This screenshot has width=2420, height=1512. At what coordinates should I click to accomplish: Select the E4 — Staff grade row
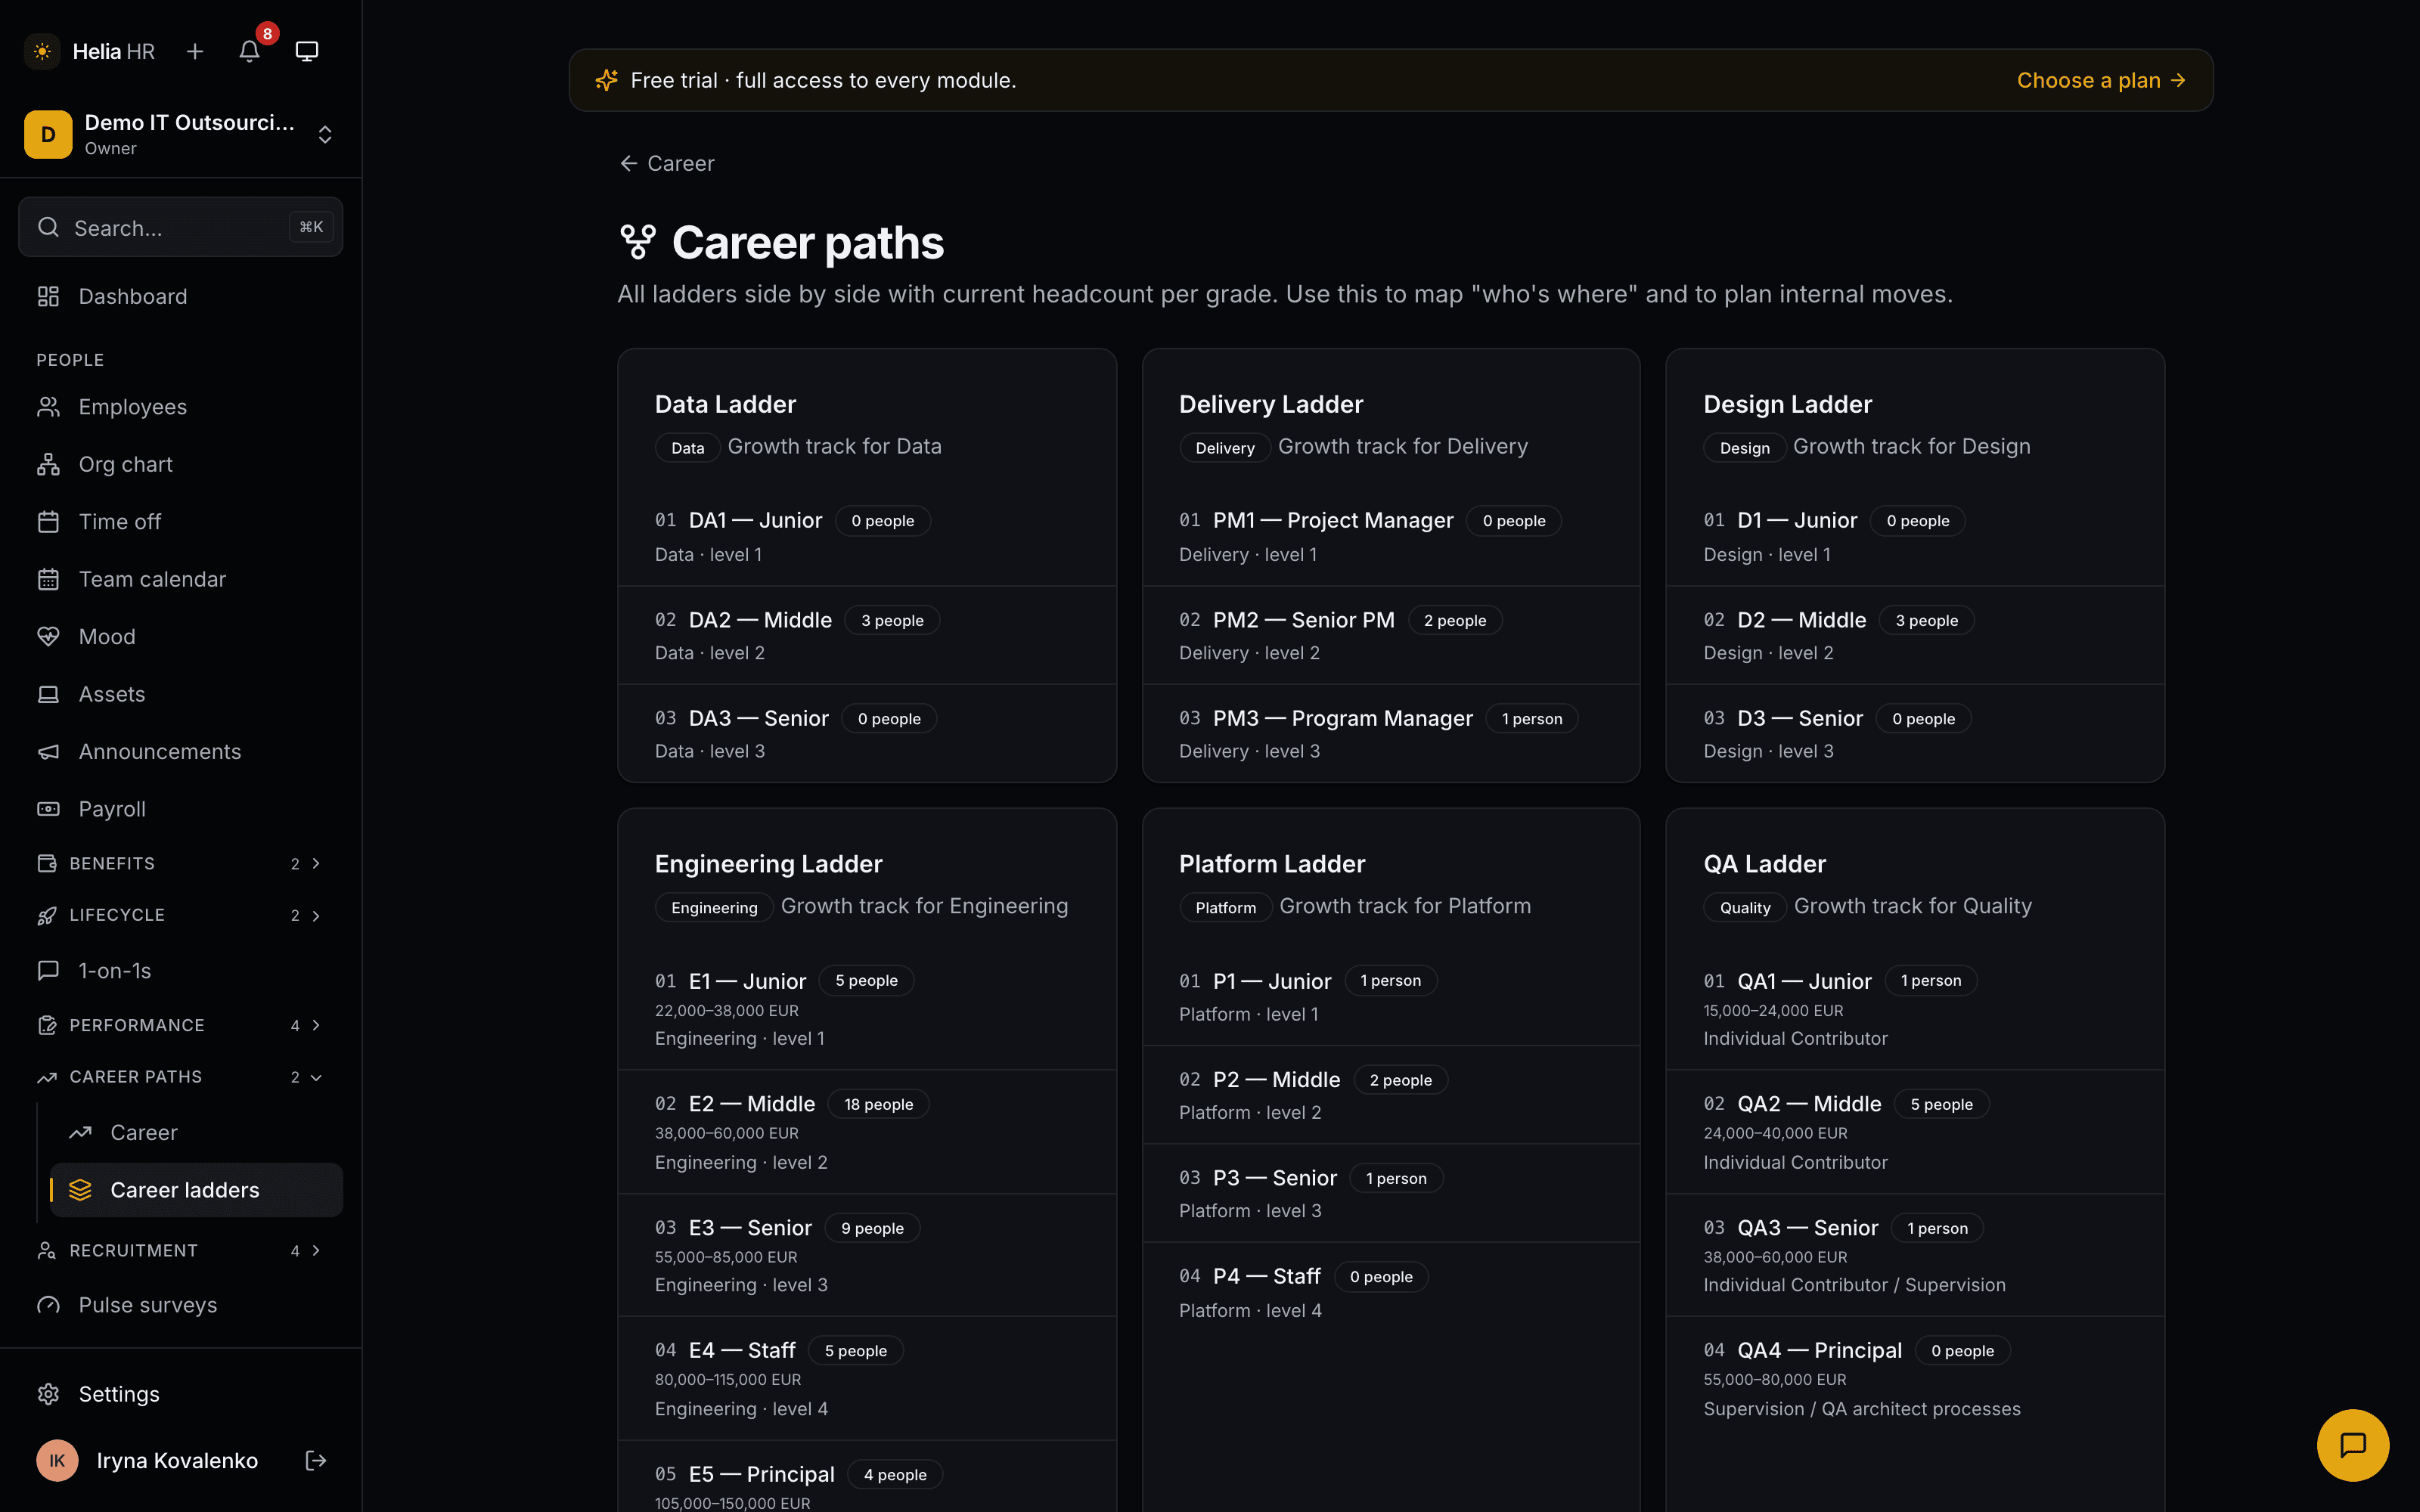click(x=867, y=1378)
